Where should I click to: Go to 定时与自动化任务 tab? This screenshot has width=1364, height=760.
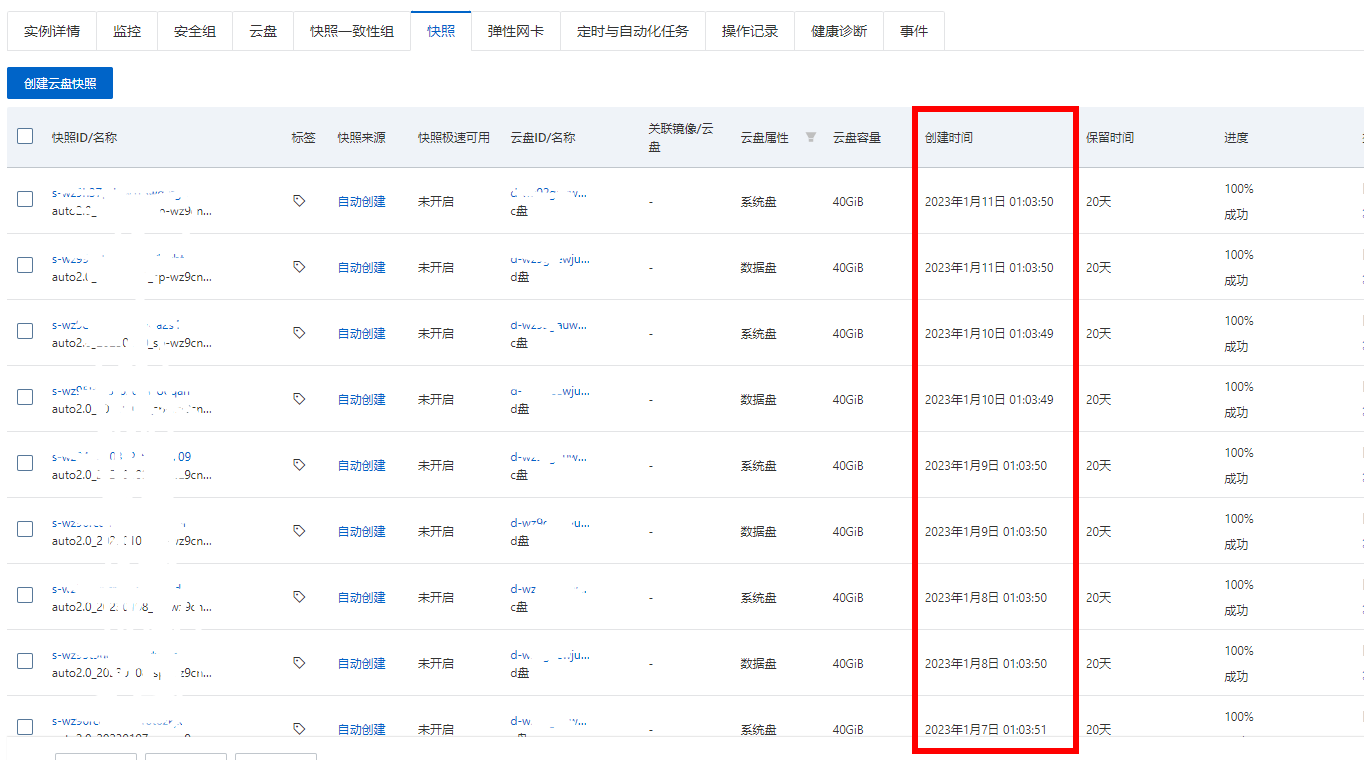(x=633, y=31)
